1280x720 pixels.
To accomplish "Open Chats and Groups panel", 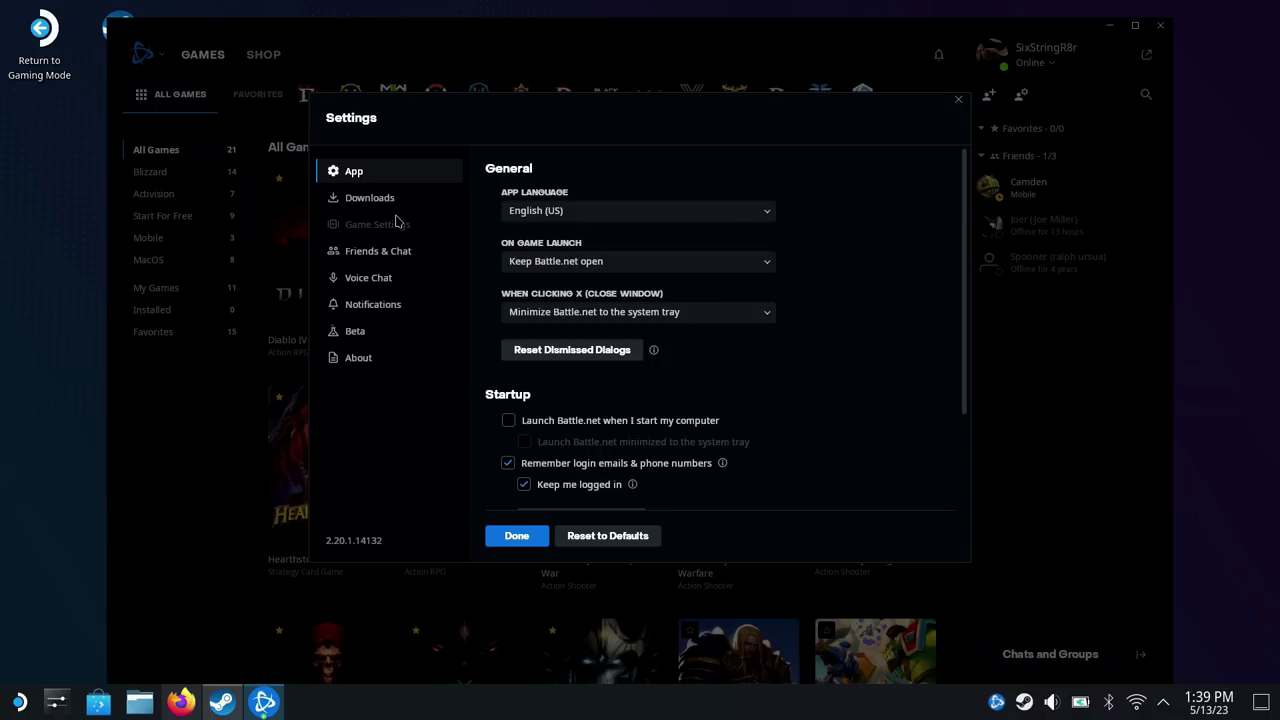I will [x=1050, y=654].
